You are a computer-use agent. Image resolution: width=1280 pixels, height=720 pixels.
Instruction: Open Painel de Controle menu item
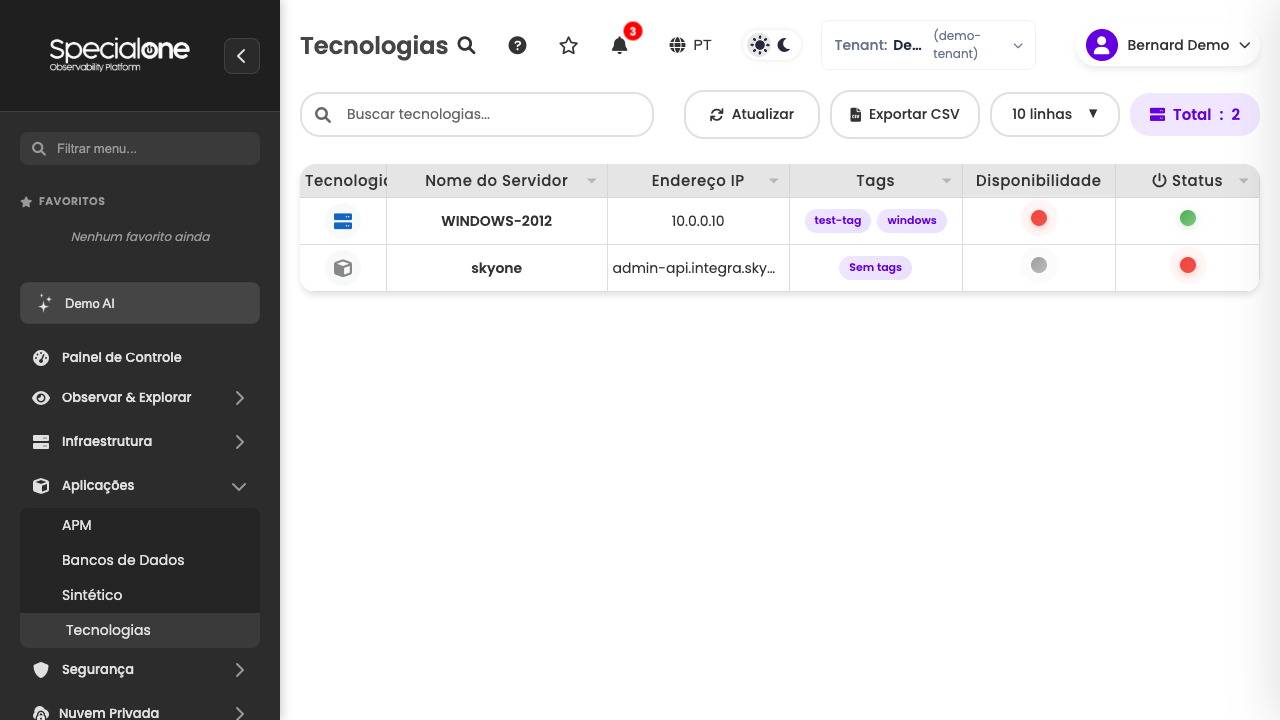click(x=140, y=357)
